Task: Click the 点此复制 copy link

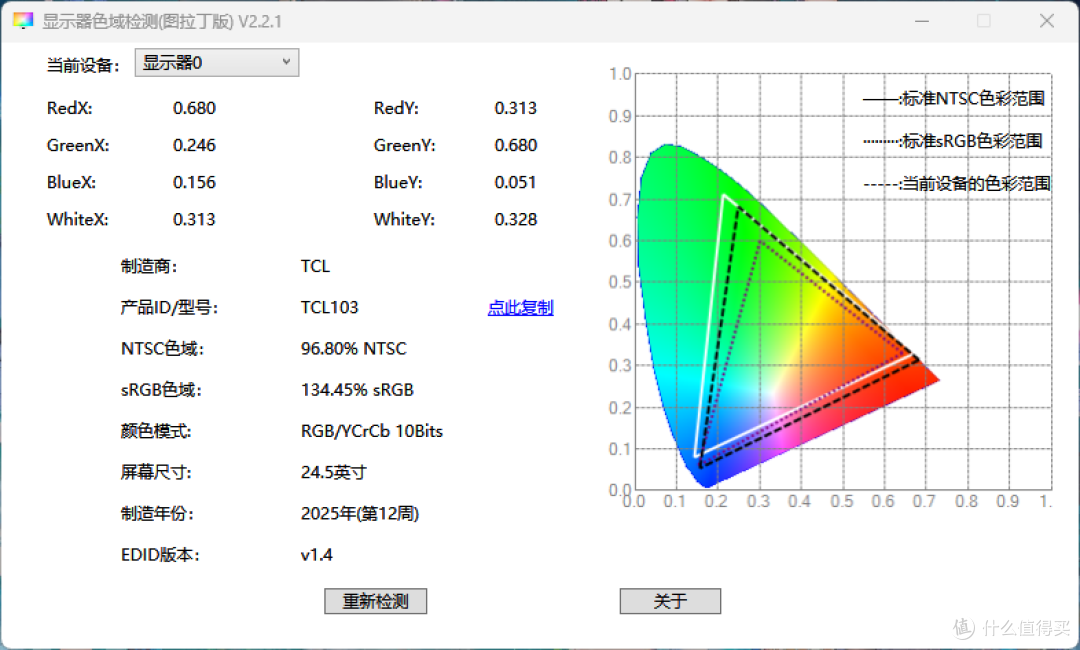Action: pyautogui.click(x=520, y=307)
